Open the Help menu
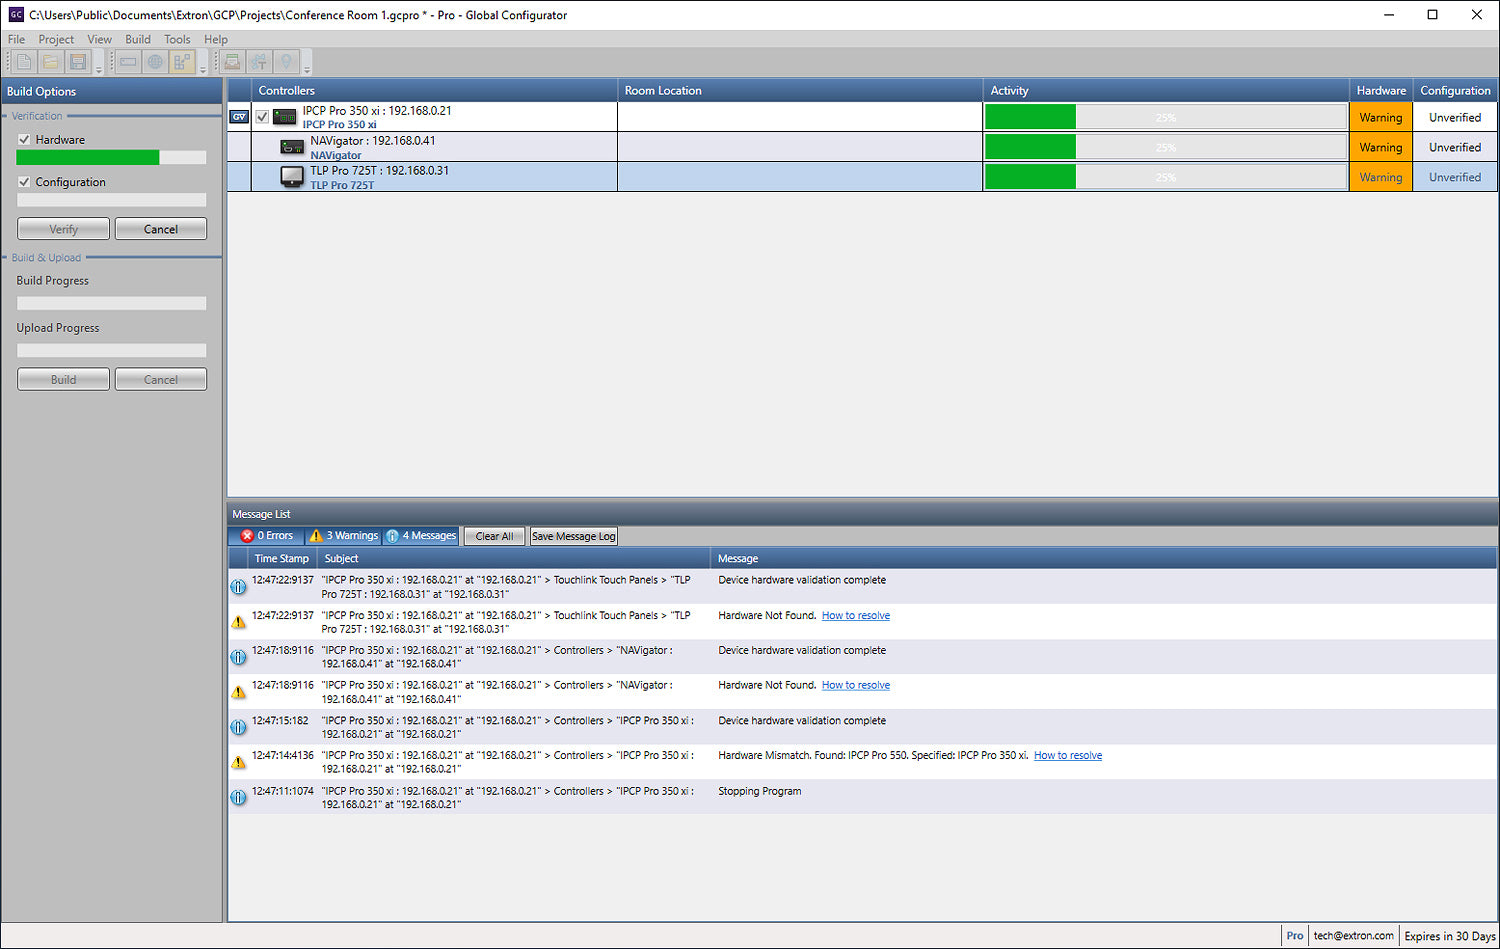The width and height of the screenshot is (1500, 949). [216, 39]
